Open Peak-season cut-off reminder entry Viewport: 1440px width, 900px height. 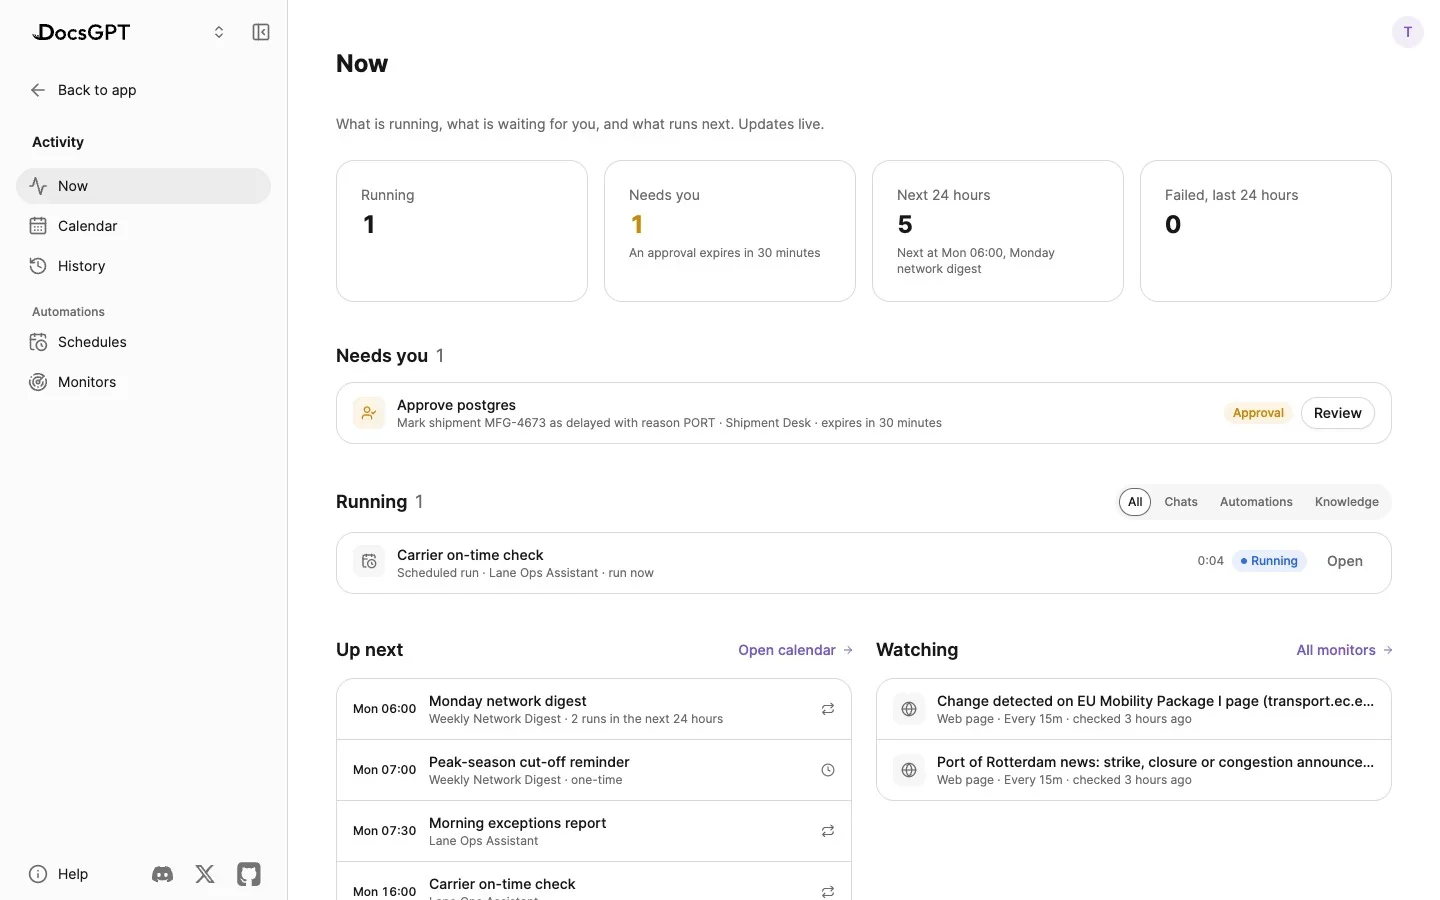[594, 770]
